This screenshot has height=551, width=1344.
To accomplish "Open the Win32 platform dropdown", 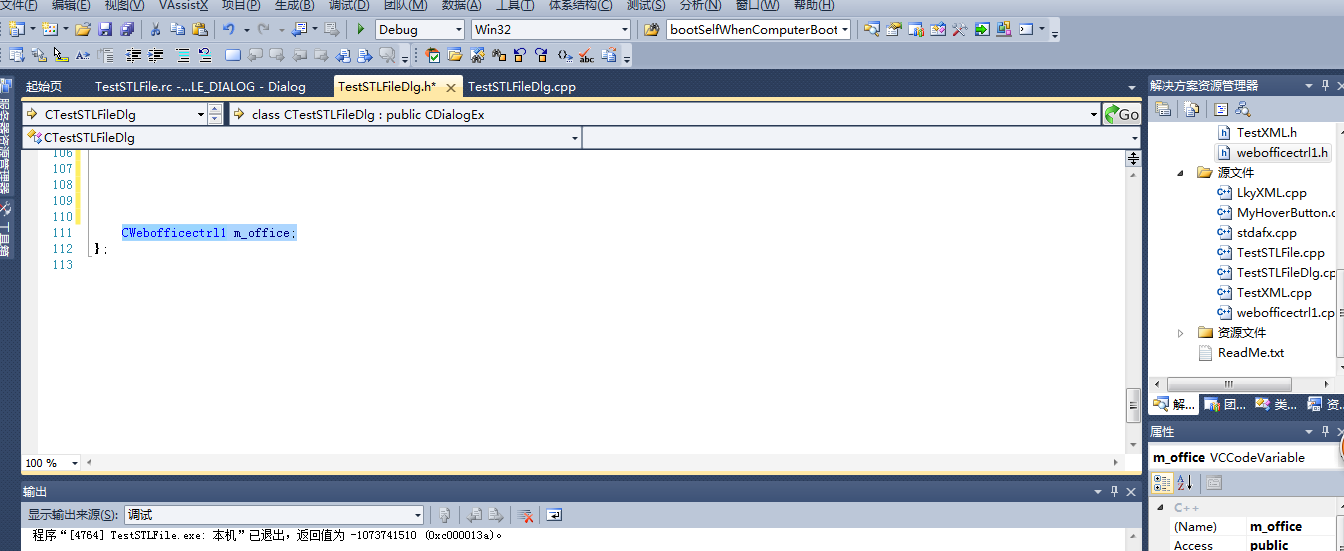I will [x=625, y=30].
